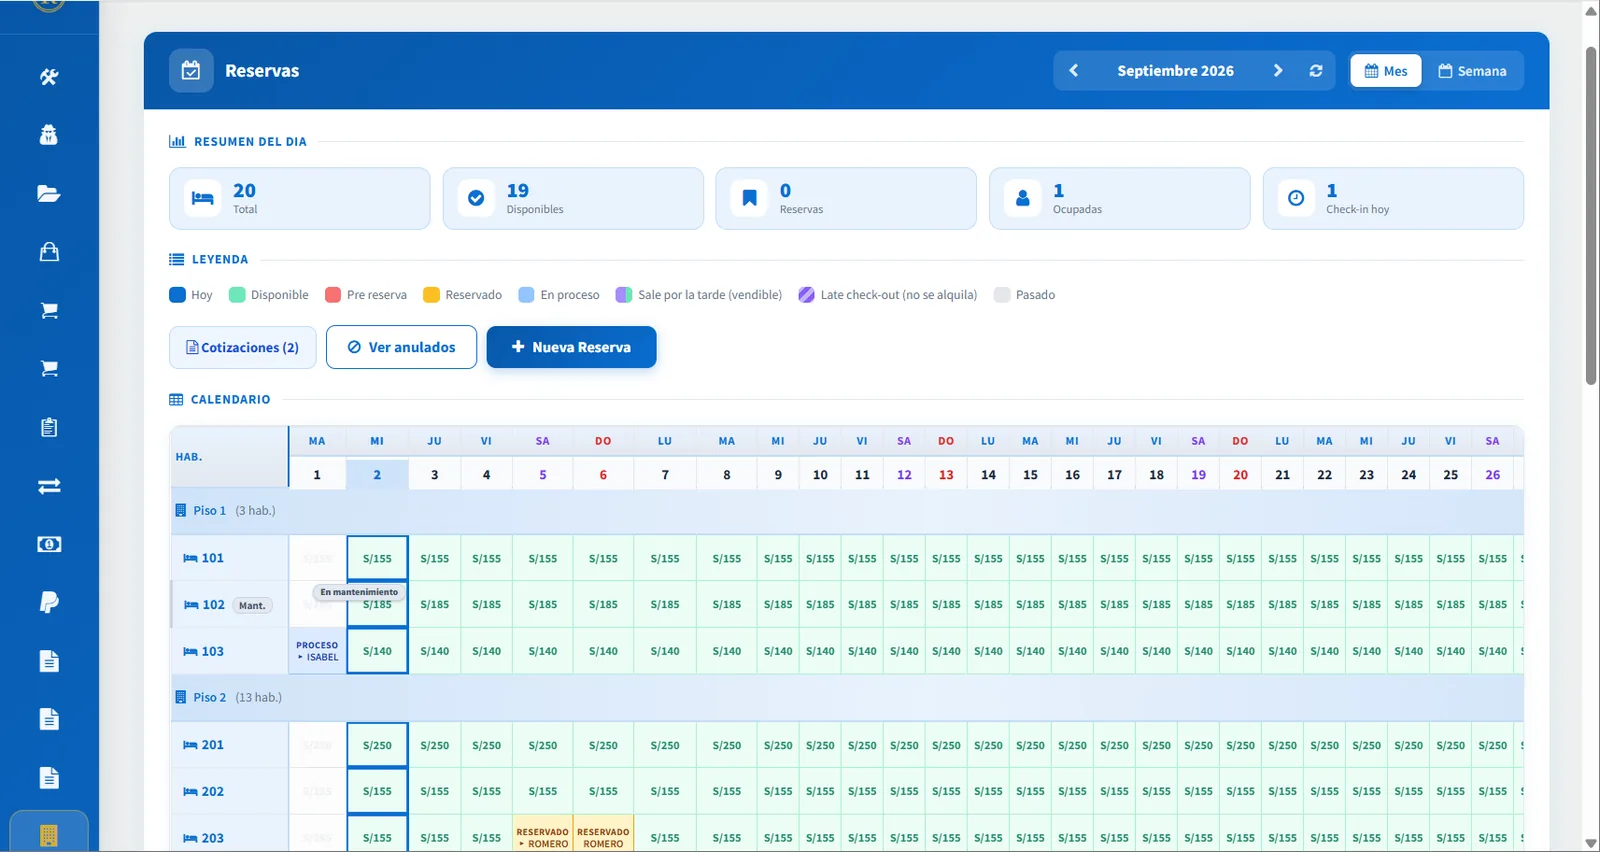Viewport: 1600px width, 852px height.
Task: Select room 201 S/250 cell on day 20
Action: tap(1240, 745)
